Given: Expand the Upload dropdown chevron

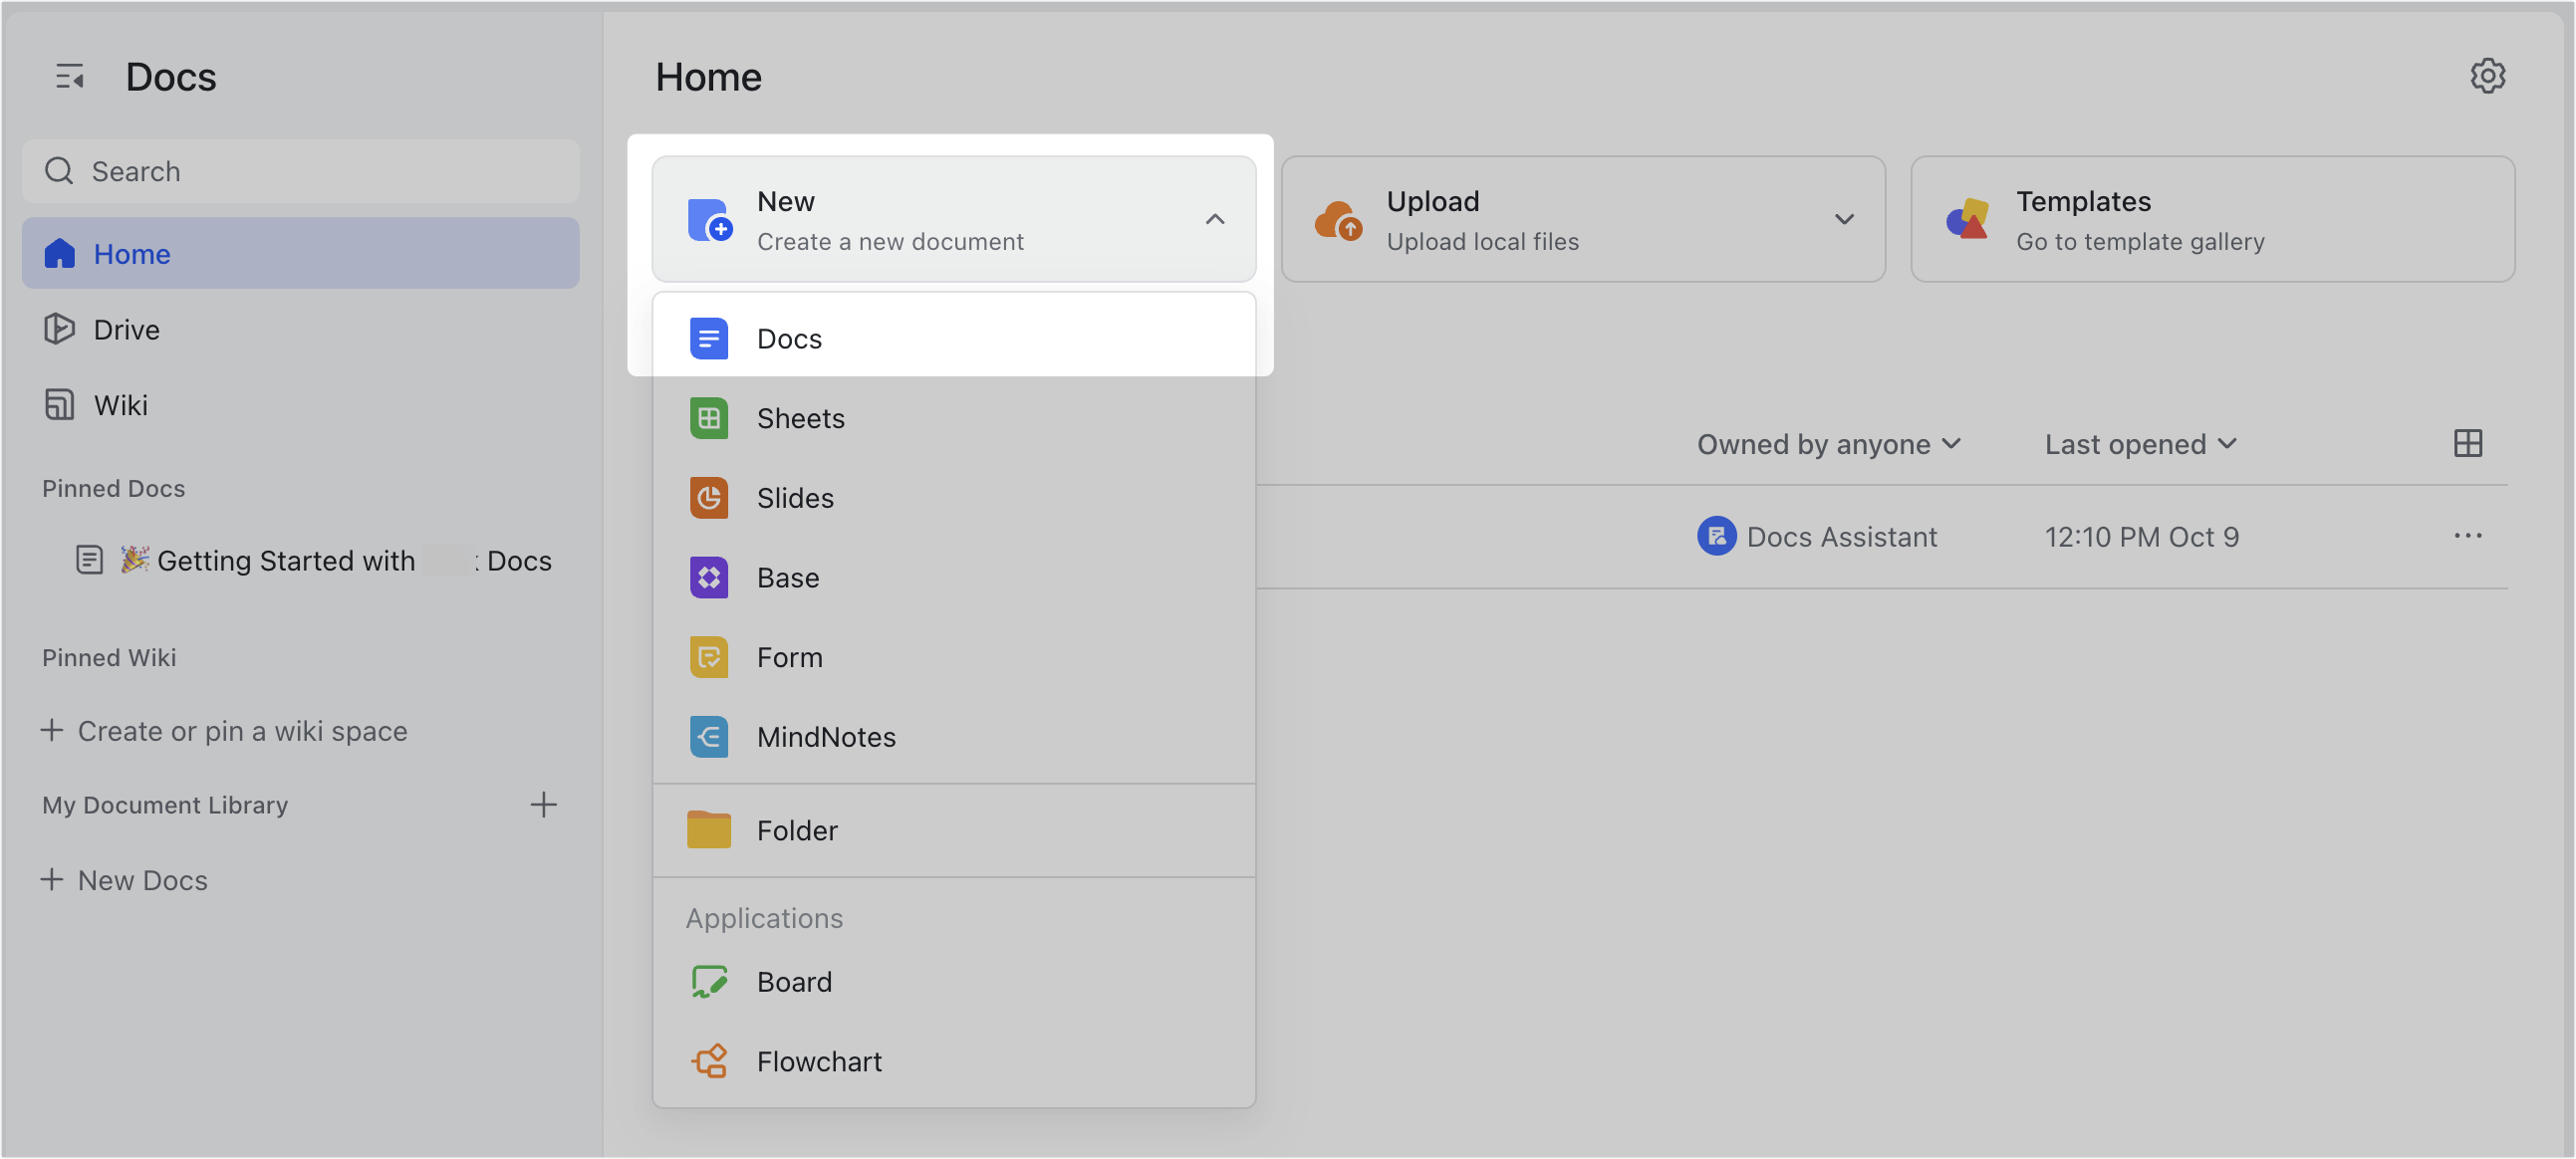Looking at the screenshot, I should pos(1844,219).
